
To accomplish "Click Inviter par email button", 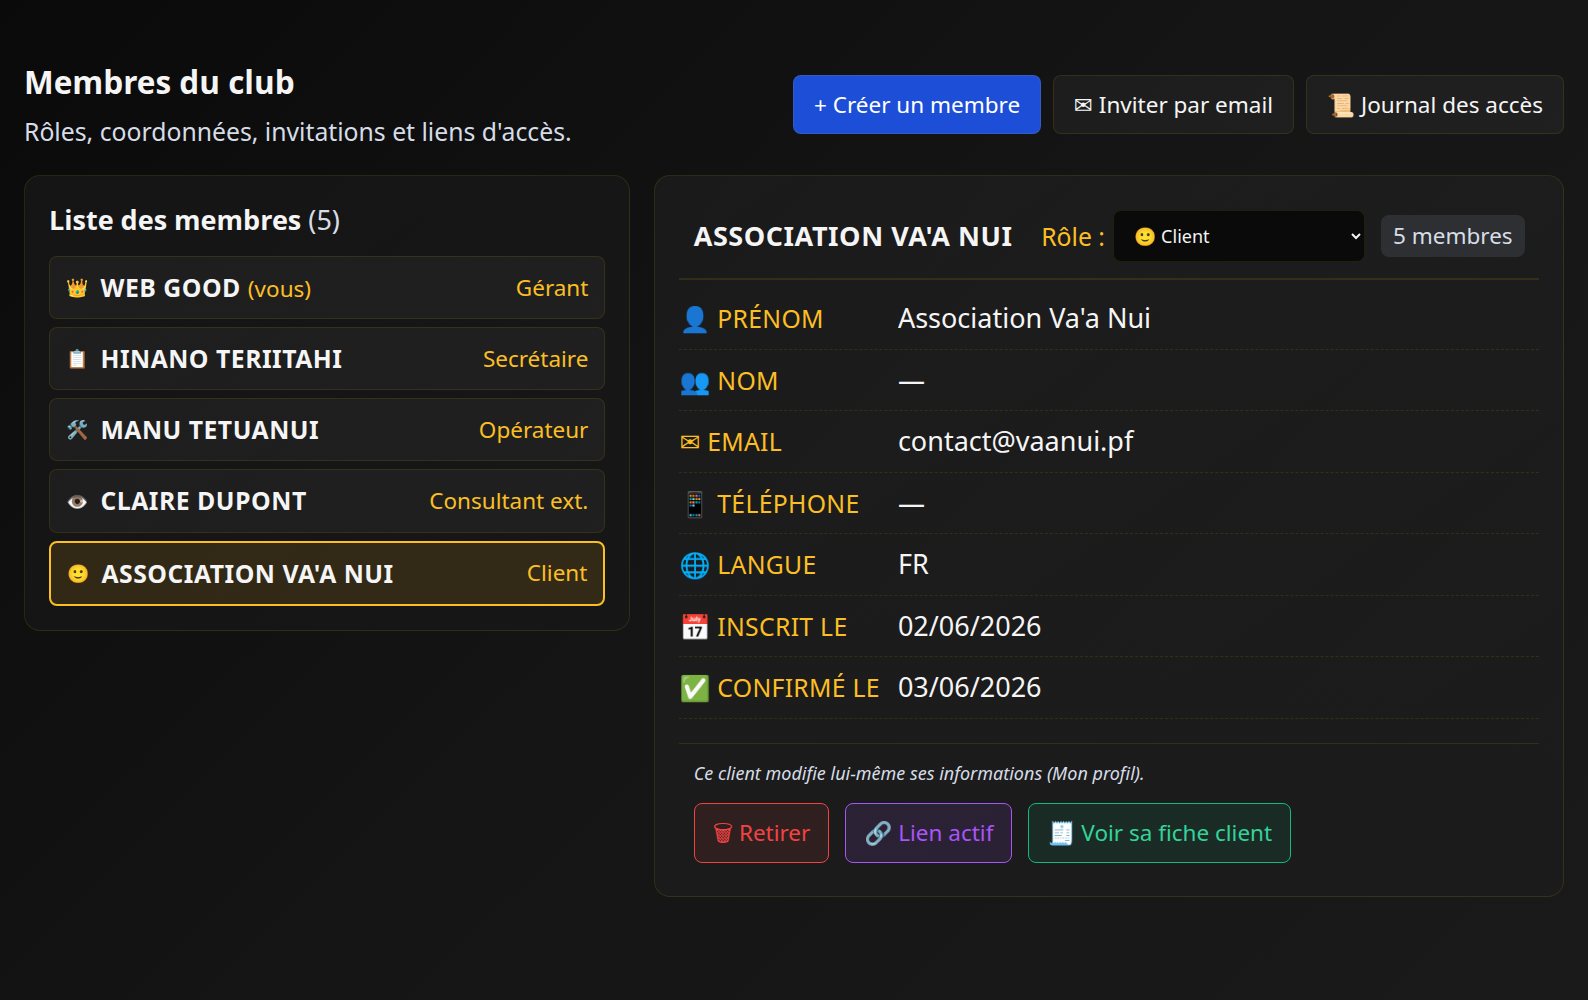I will 1173,105.
